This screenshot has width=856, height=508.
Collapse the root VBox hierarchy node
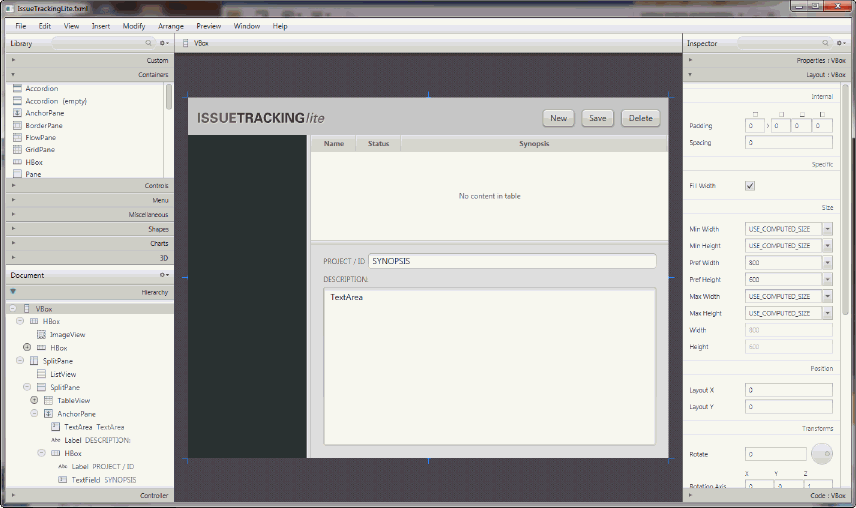coord(13,309)
